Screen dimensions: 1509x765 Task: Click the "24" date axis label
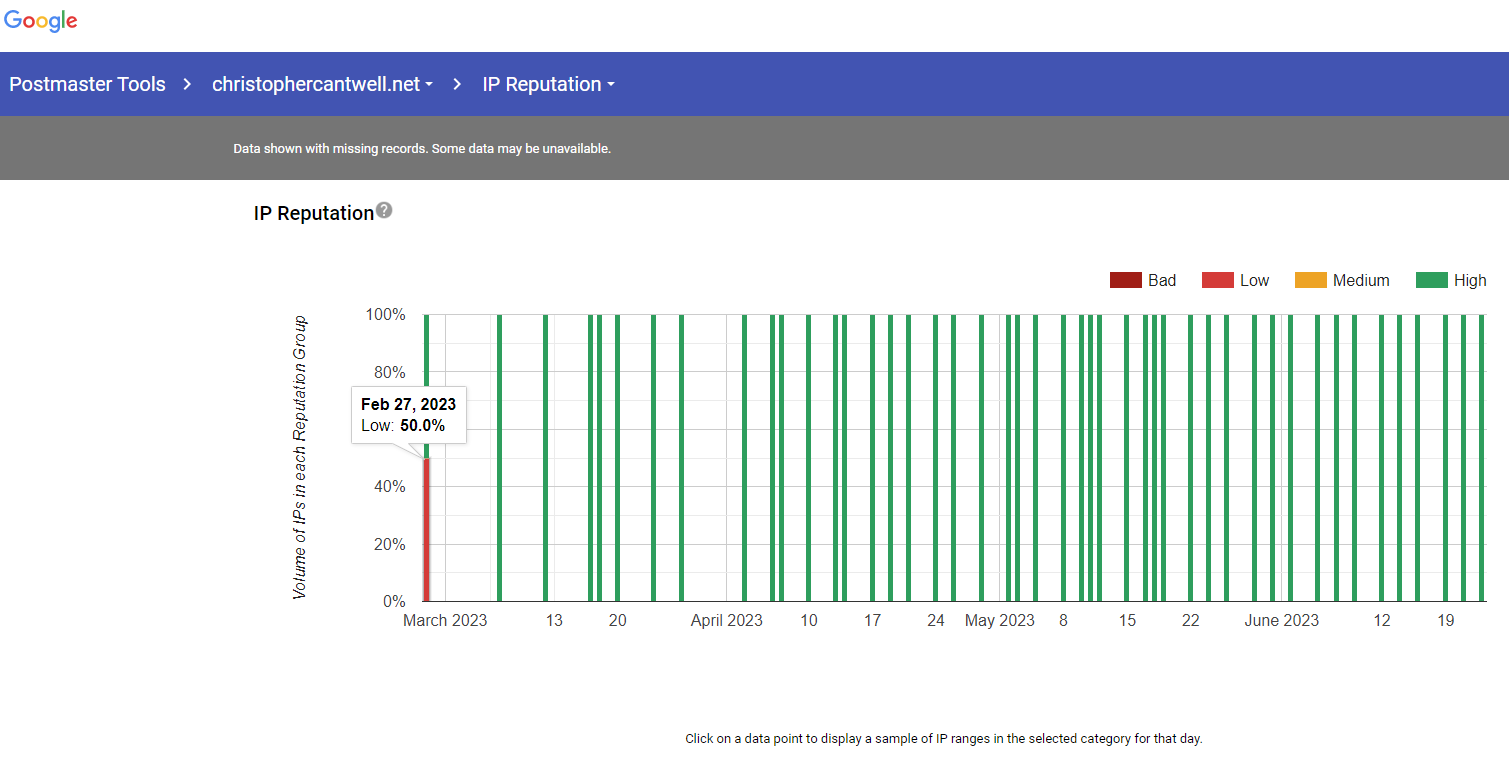click(x=936, y=620)
